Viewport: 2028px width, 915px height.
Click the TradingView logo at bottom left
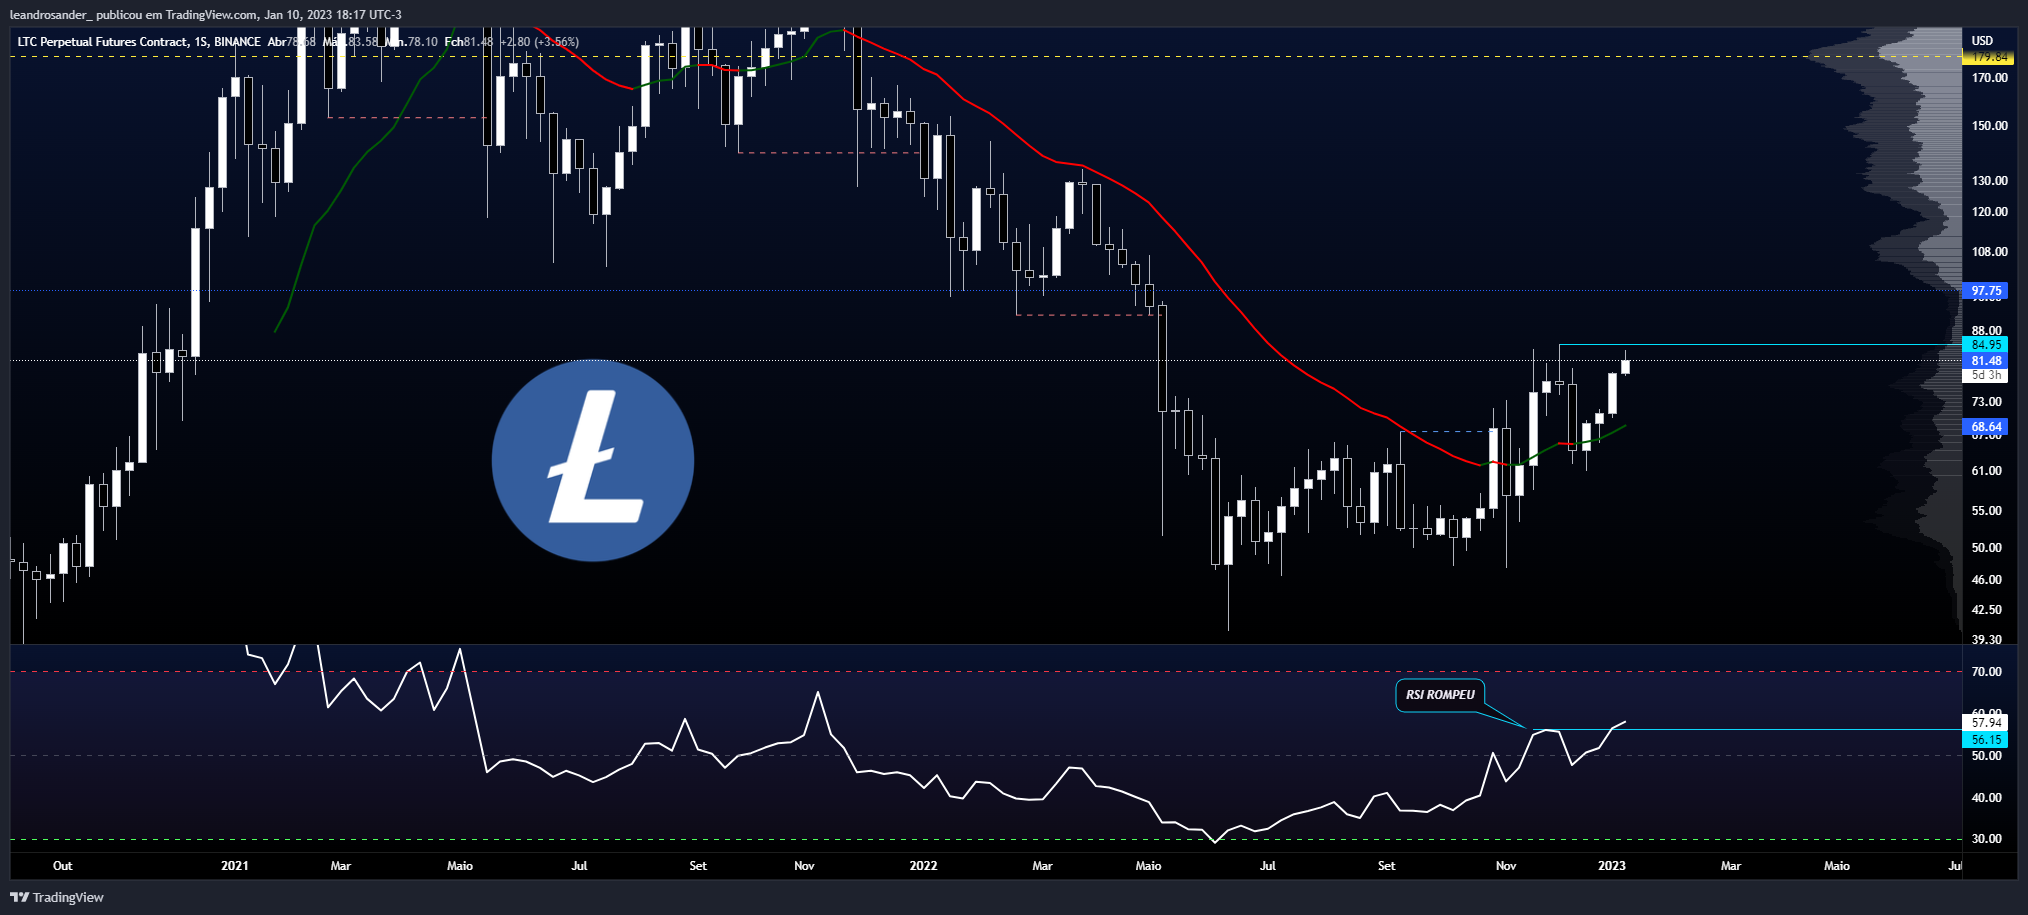tap(57, 897)
